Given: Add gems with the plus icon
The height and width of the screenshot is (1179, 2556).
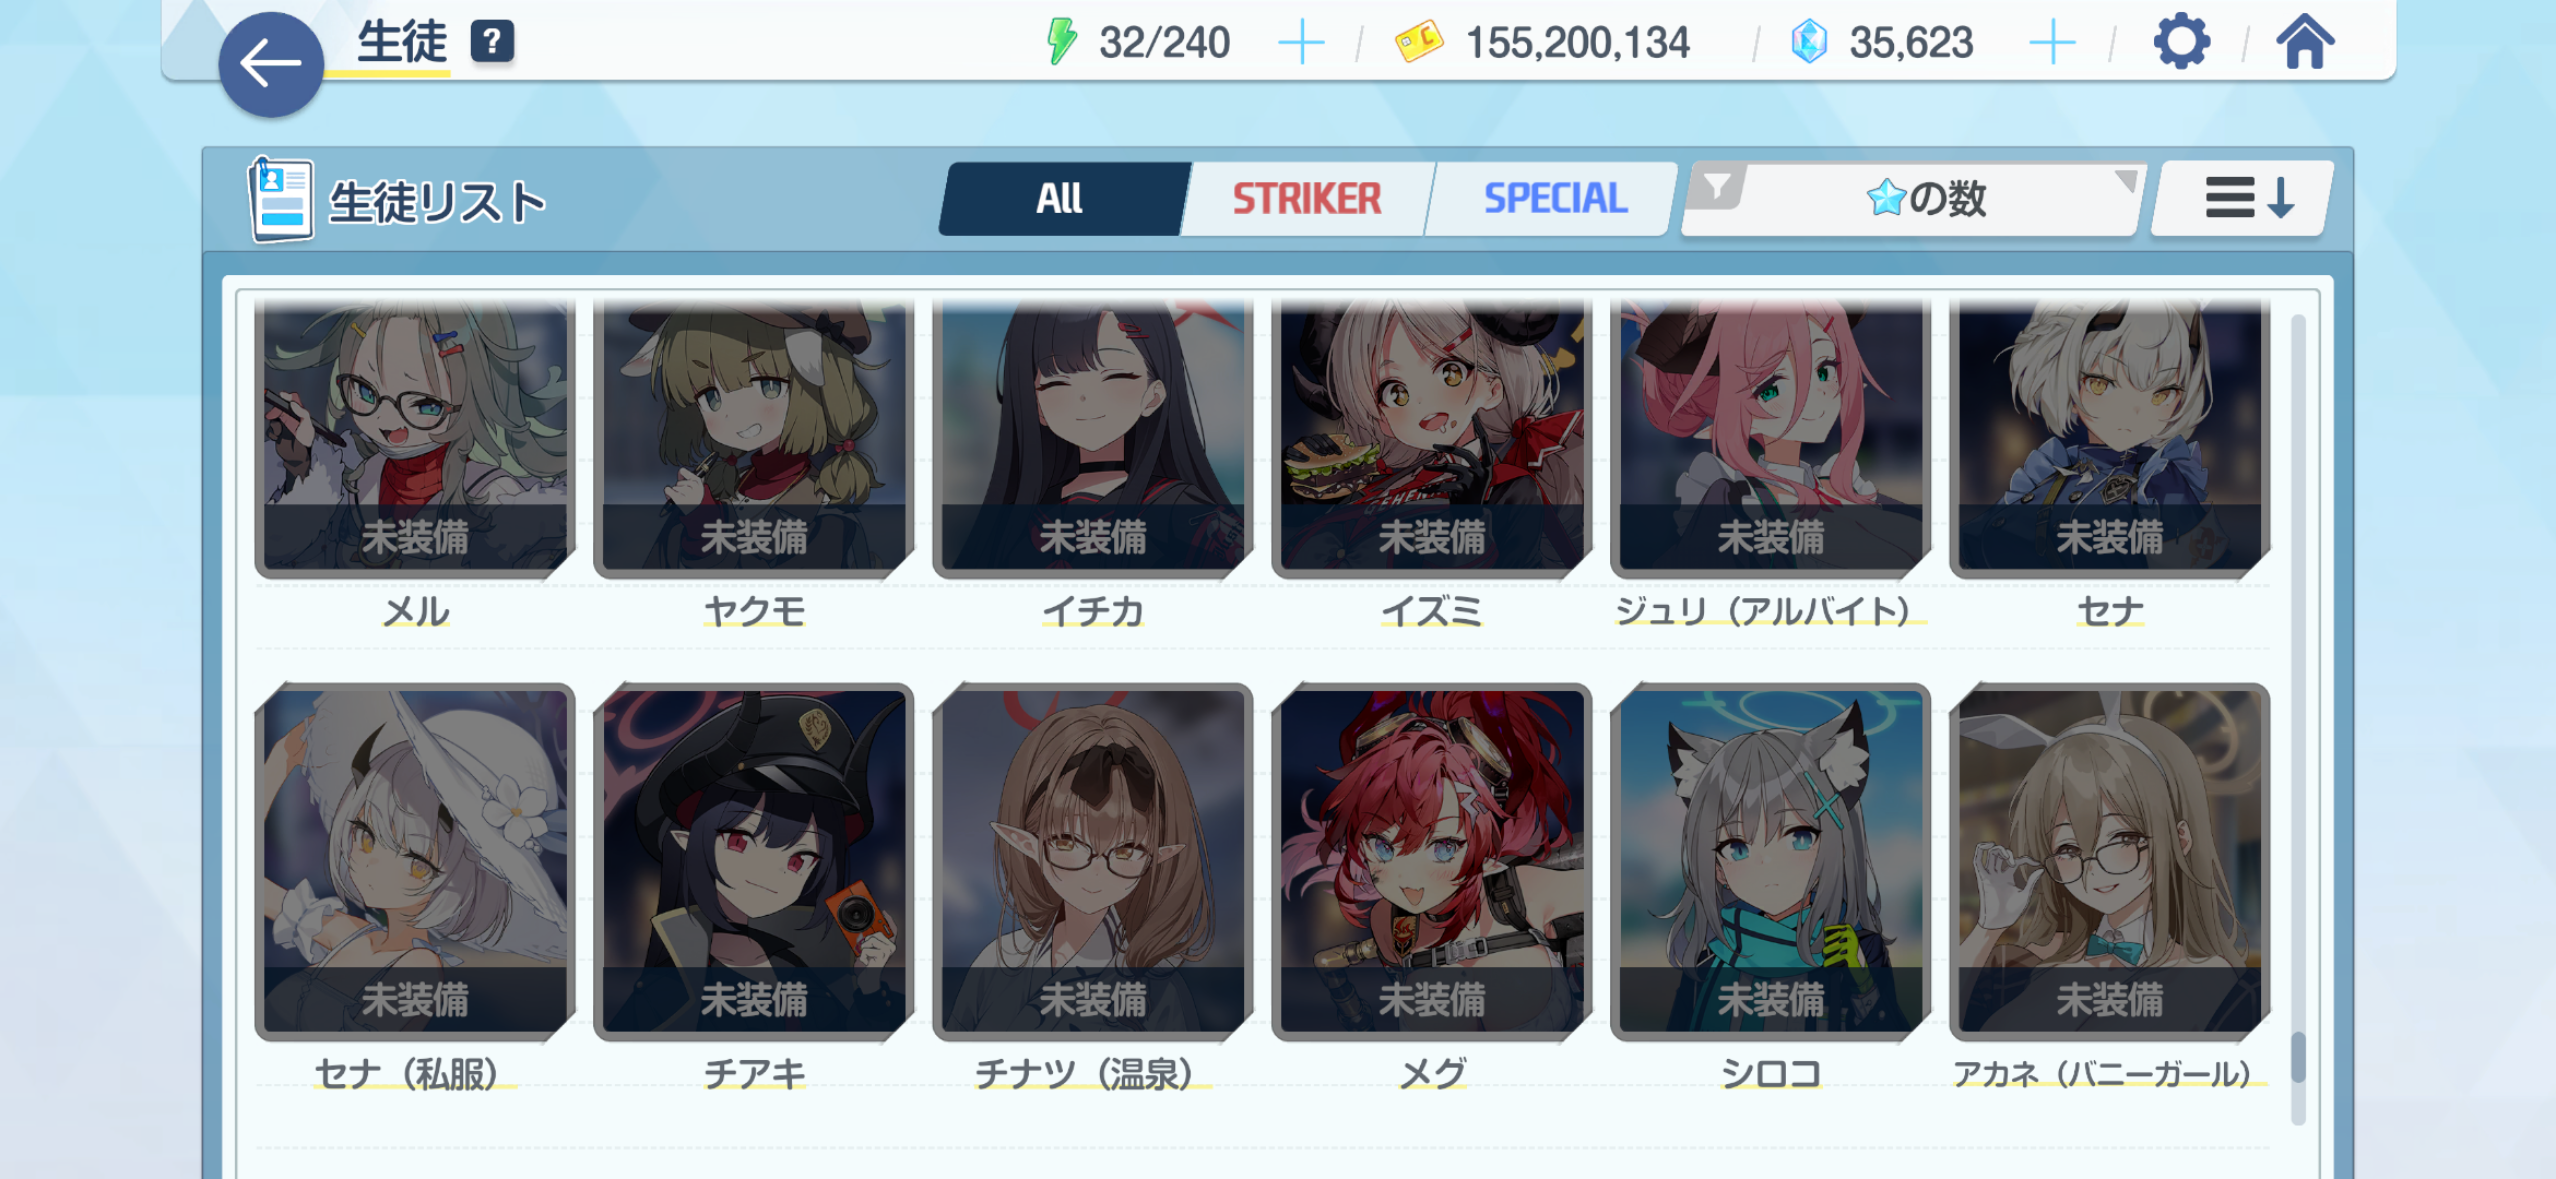Looking at the screenshot, I should click(x=2052, y=43).
